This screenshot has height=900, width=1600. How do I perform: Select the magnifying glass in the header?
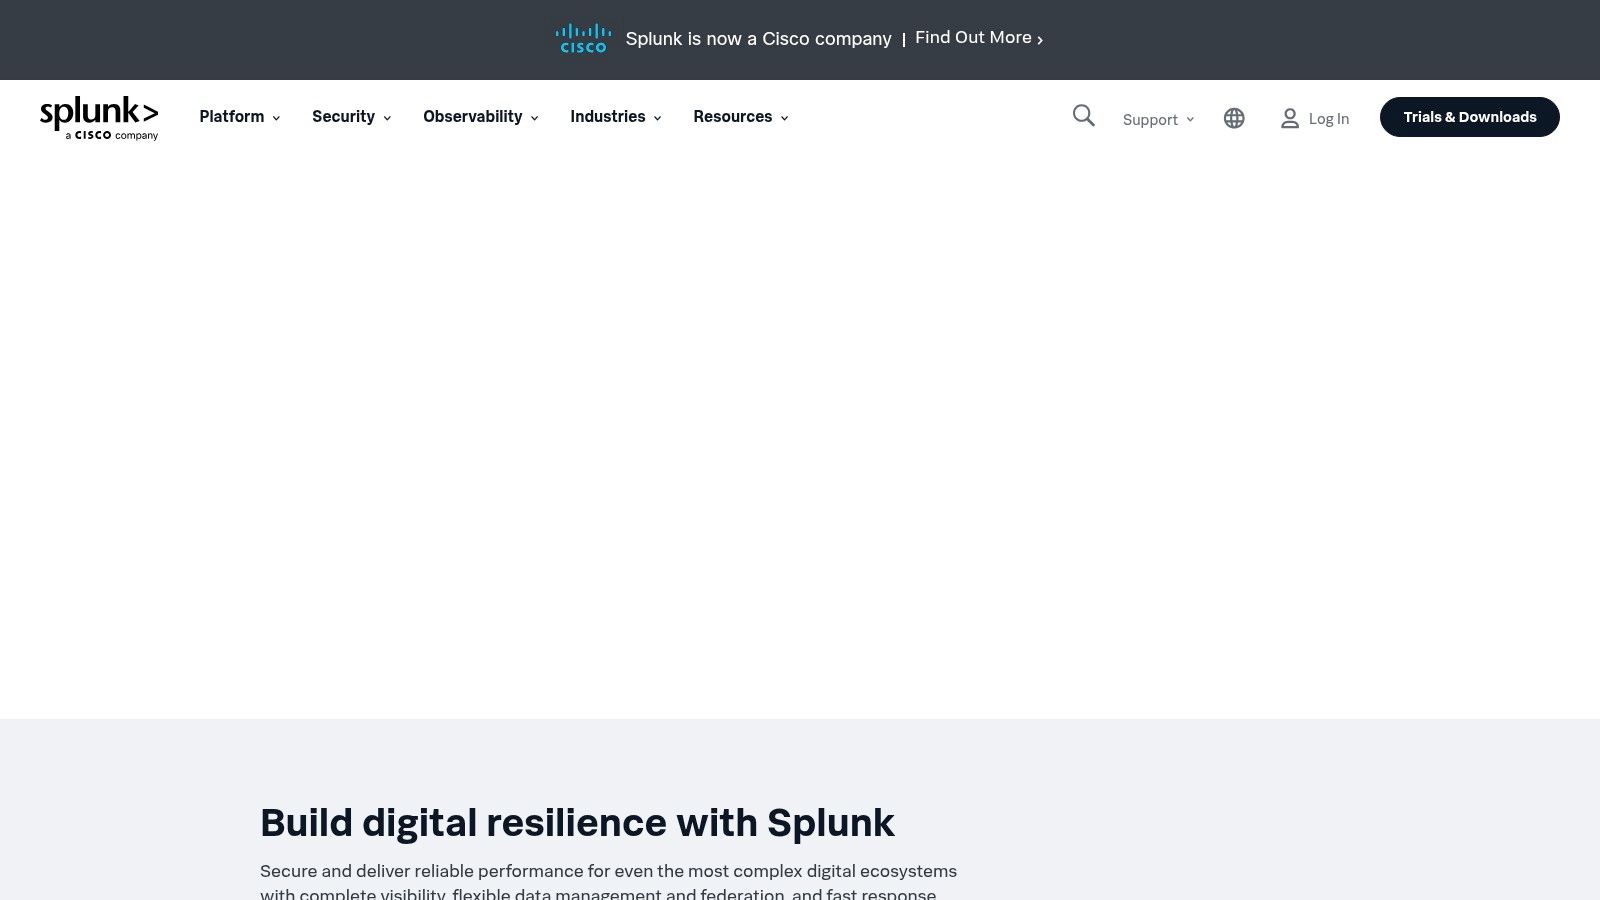coord(1083,117)
